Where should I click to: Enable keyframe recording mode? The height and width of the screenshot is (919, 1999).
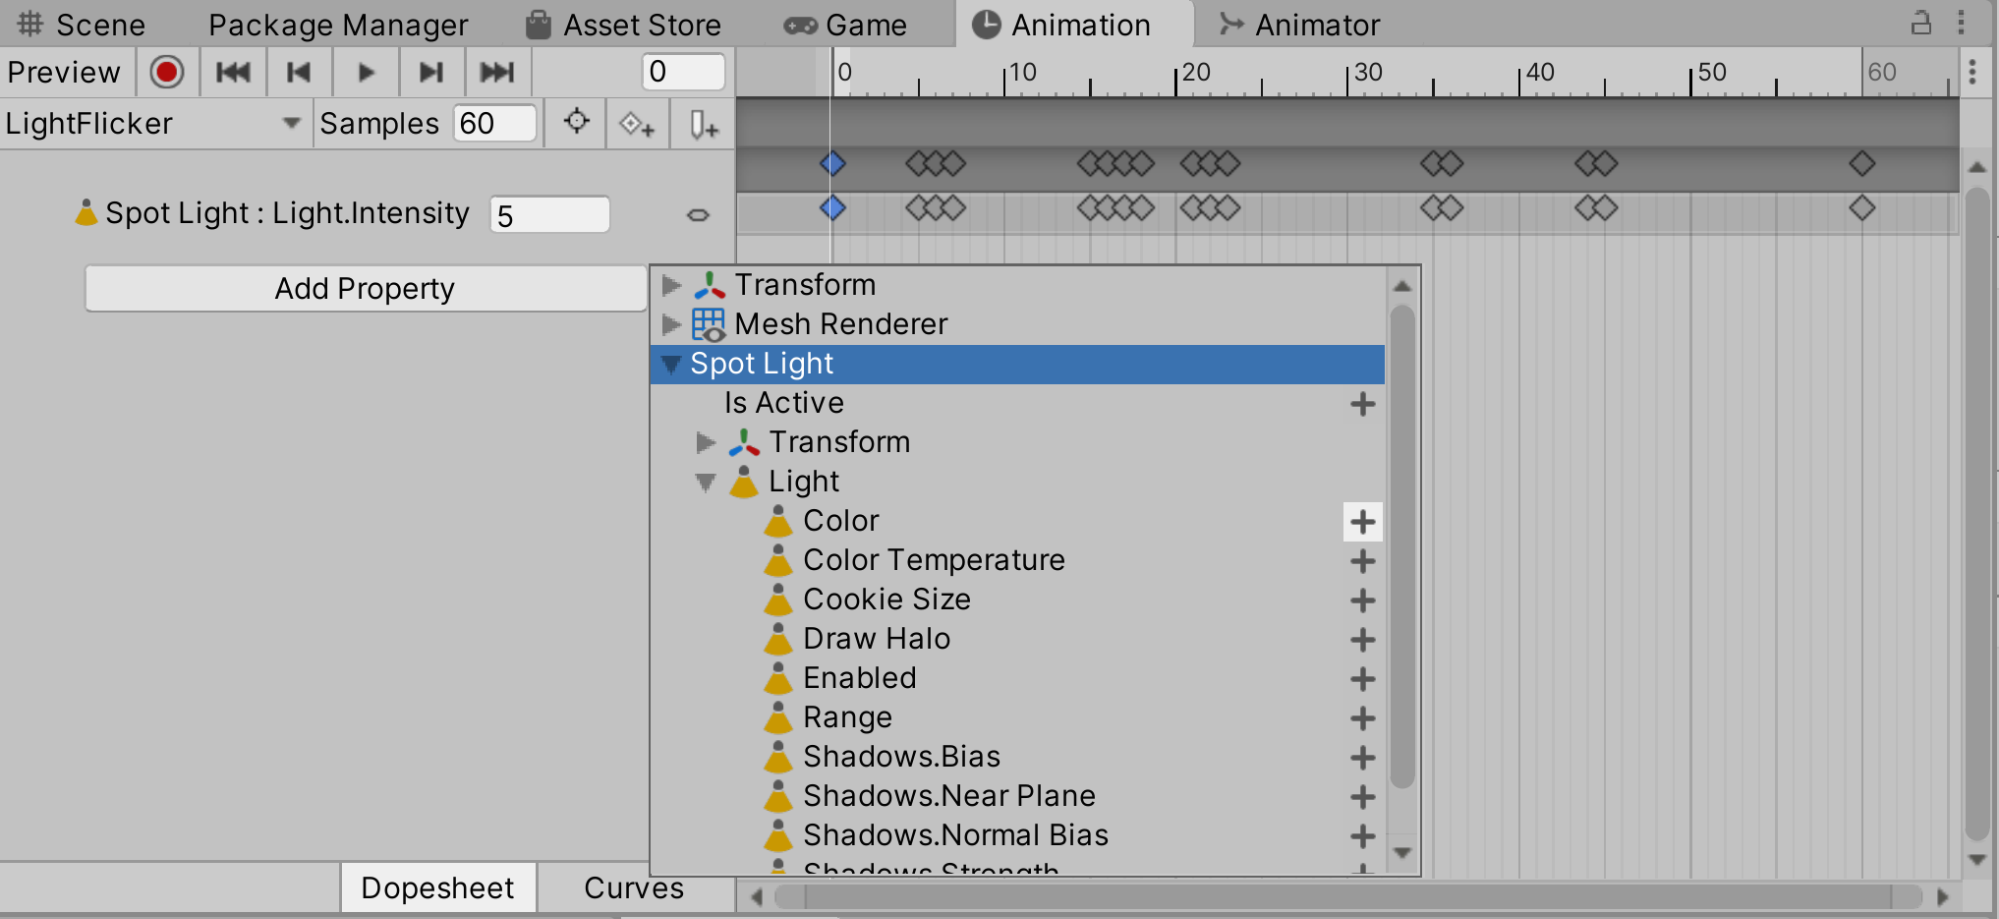(x=167, y=72)
